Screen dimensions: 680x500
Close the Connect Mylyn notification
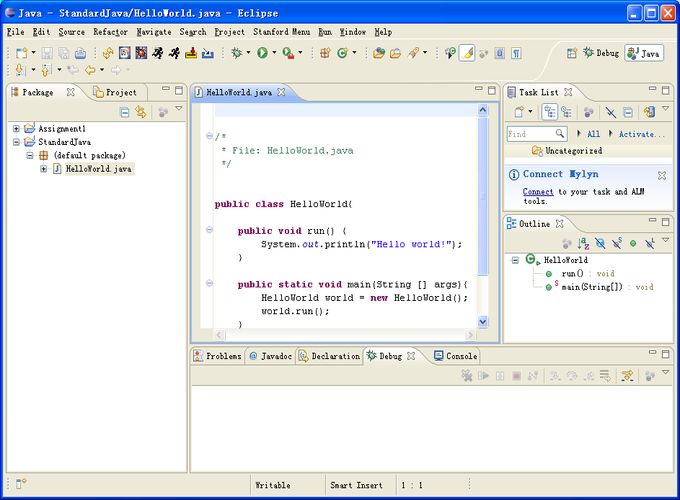tap(664, 173)
